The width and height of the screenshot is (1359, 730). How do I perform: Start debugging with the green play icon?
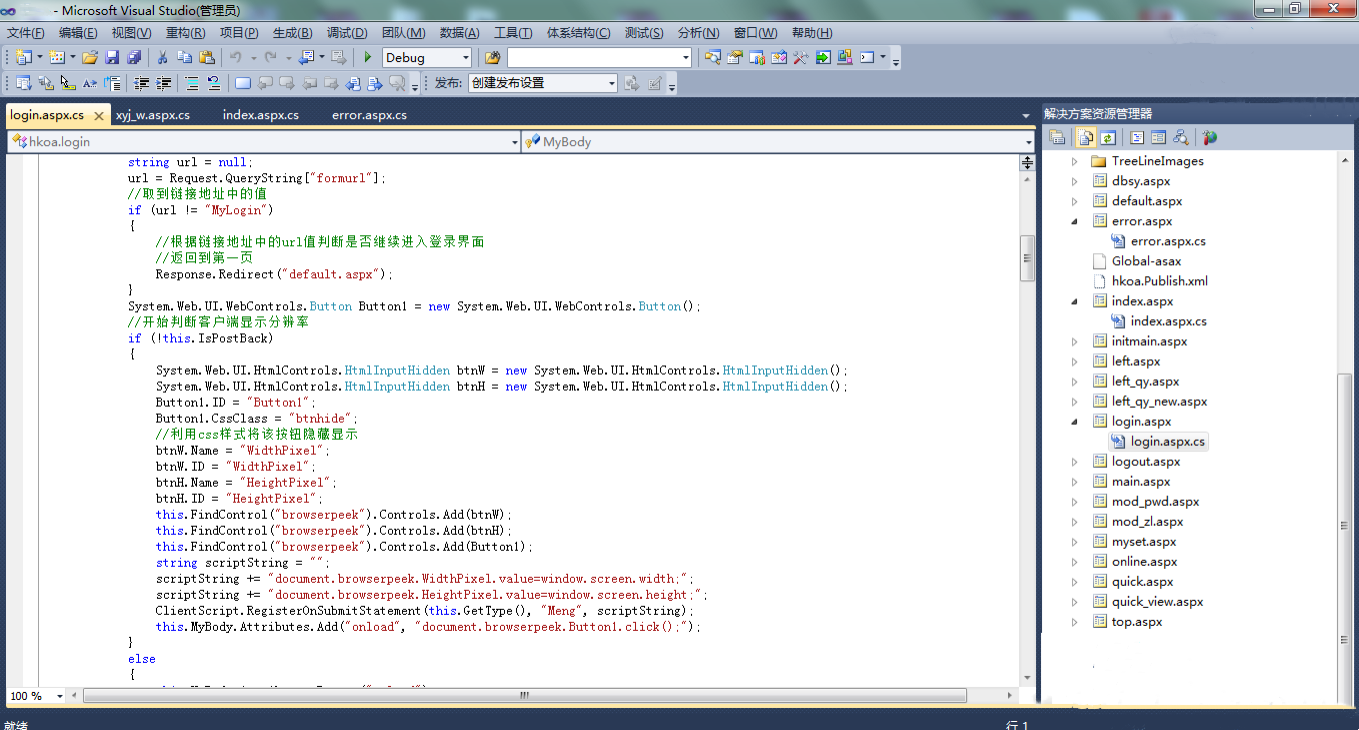[367, 57]
